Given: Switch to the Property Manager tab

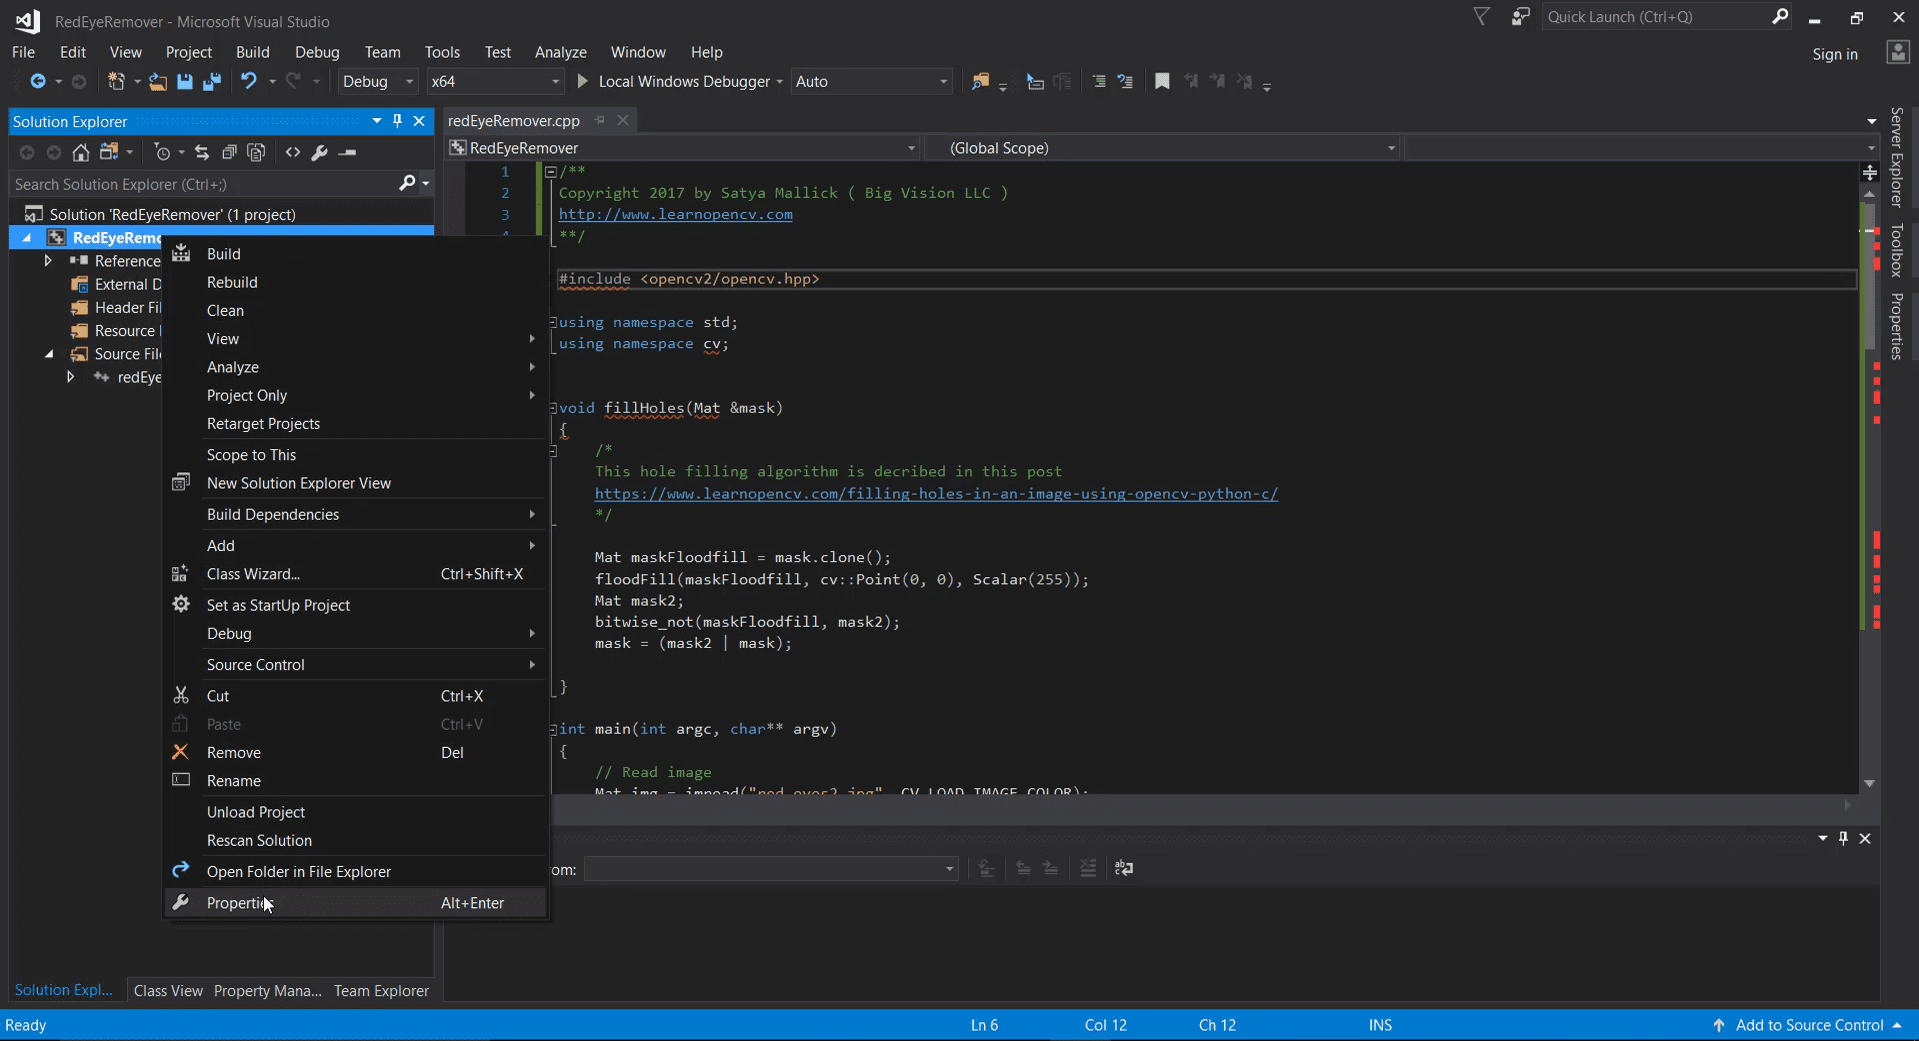Looking at the screenshot, I should coord(268,991).
